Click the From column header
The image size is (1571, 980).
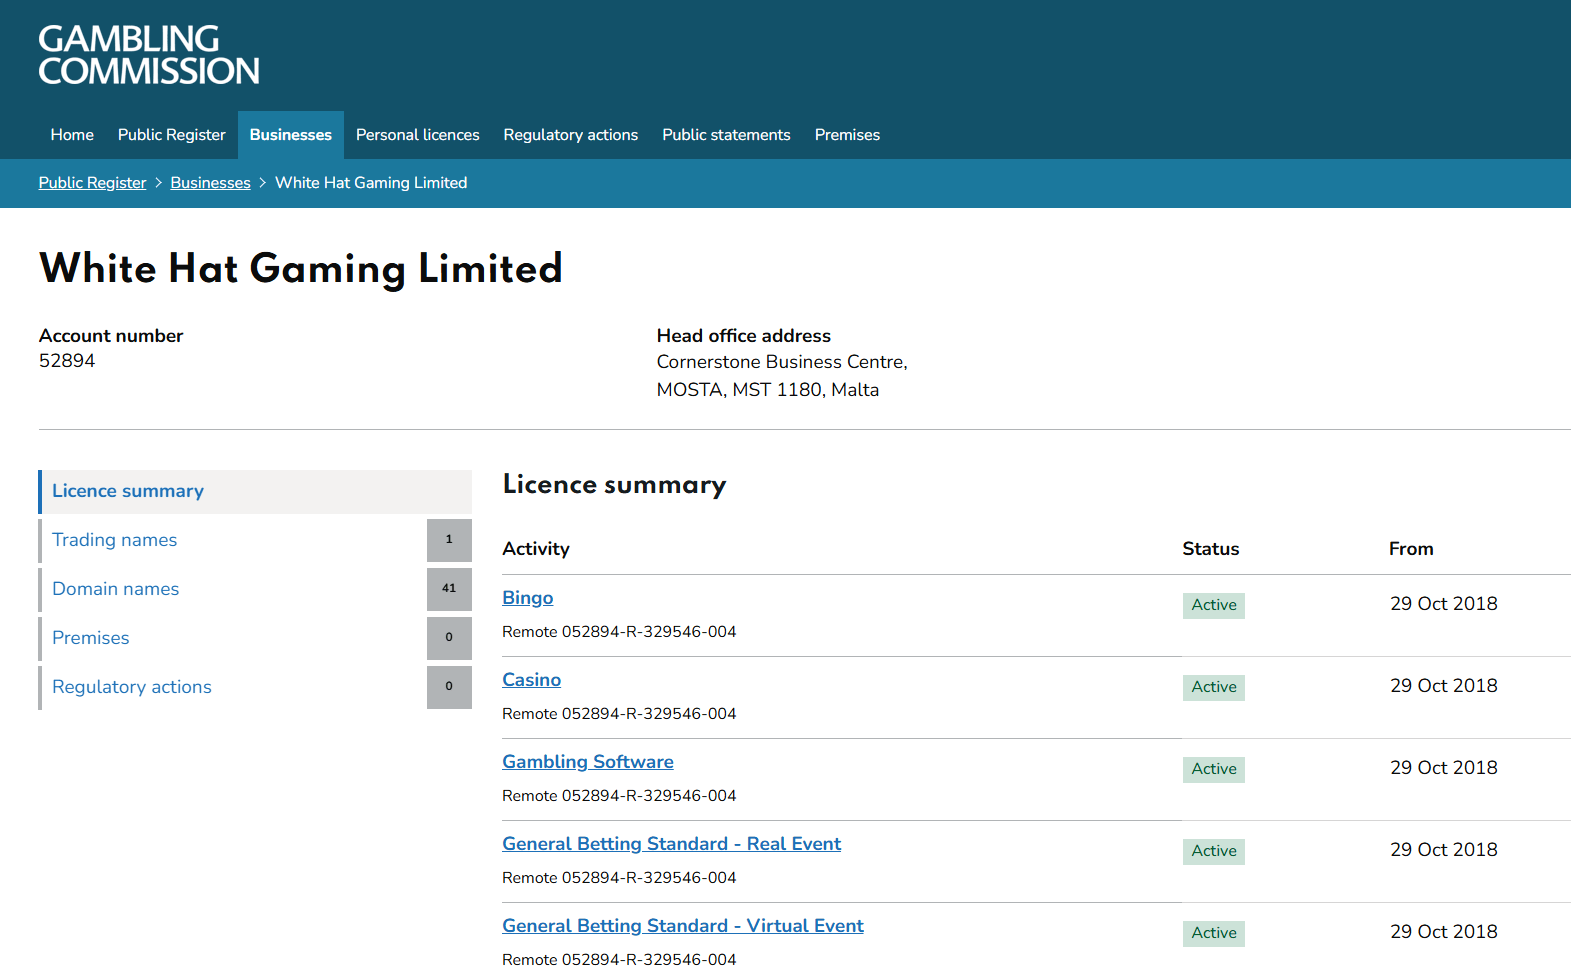(1411, 549)
